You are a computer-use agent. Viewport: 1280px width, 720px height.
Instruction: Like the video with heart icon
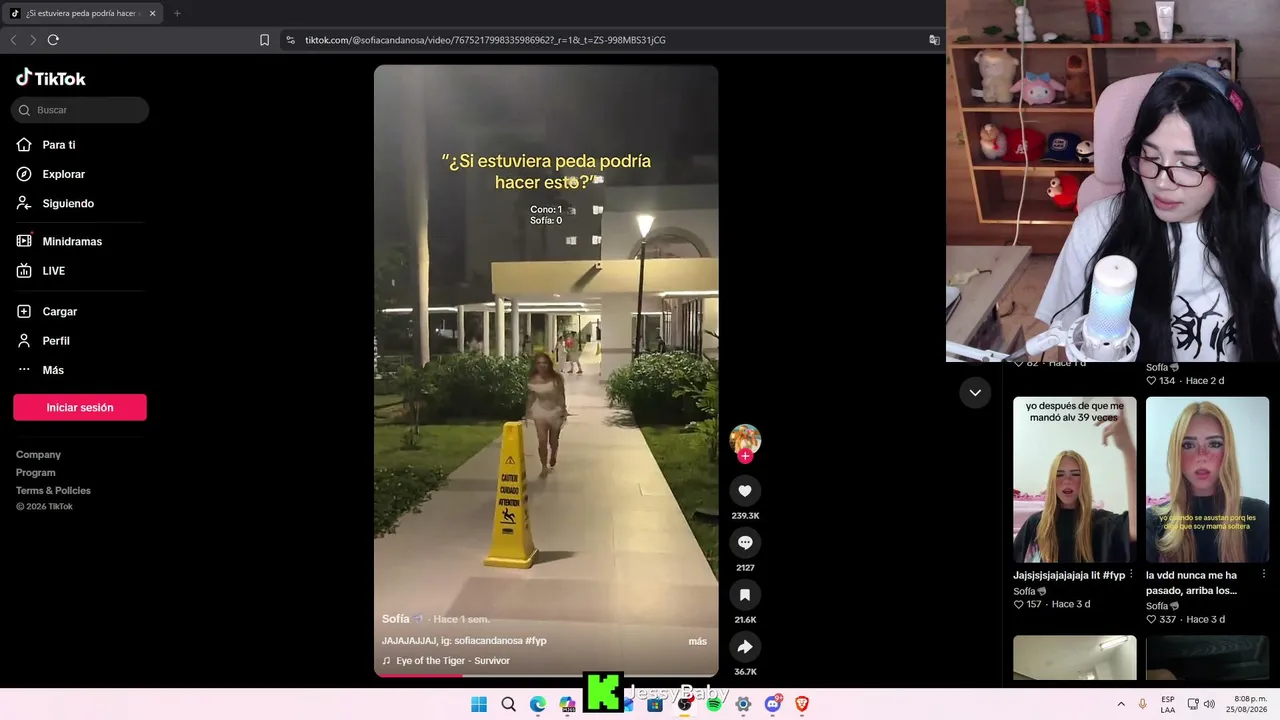click(x=745, y=490)
